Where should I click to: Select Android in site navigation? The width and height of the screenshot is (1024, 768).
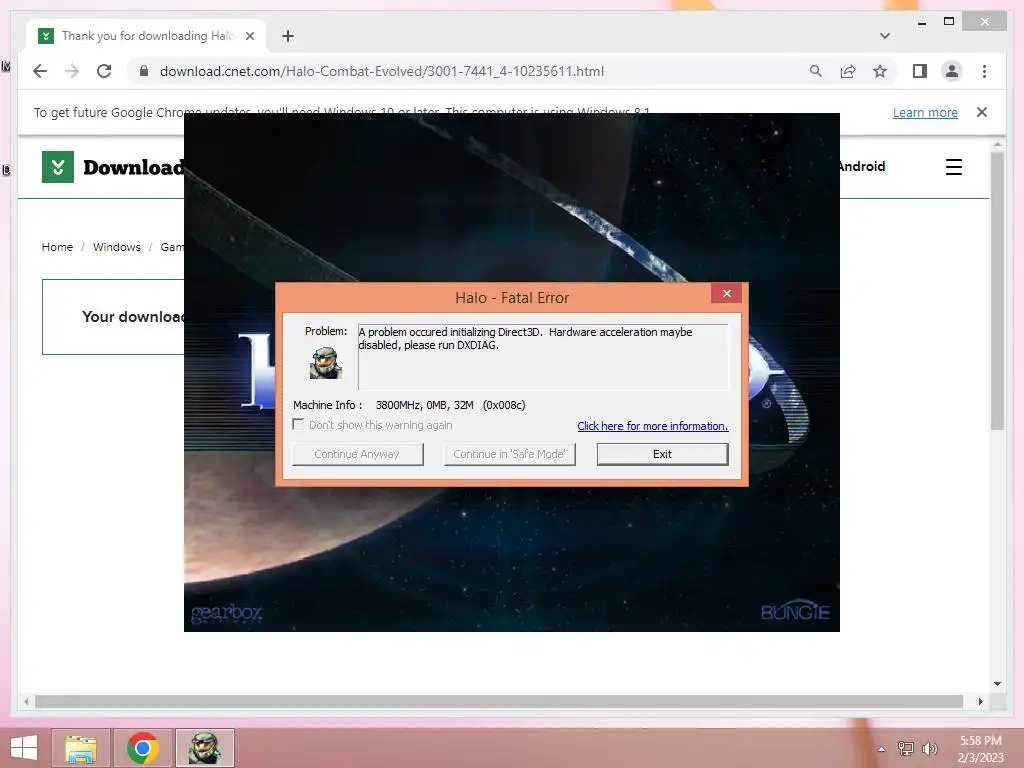point(862,167)
